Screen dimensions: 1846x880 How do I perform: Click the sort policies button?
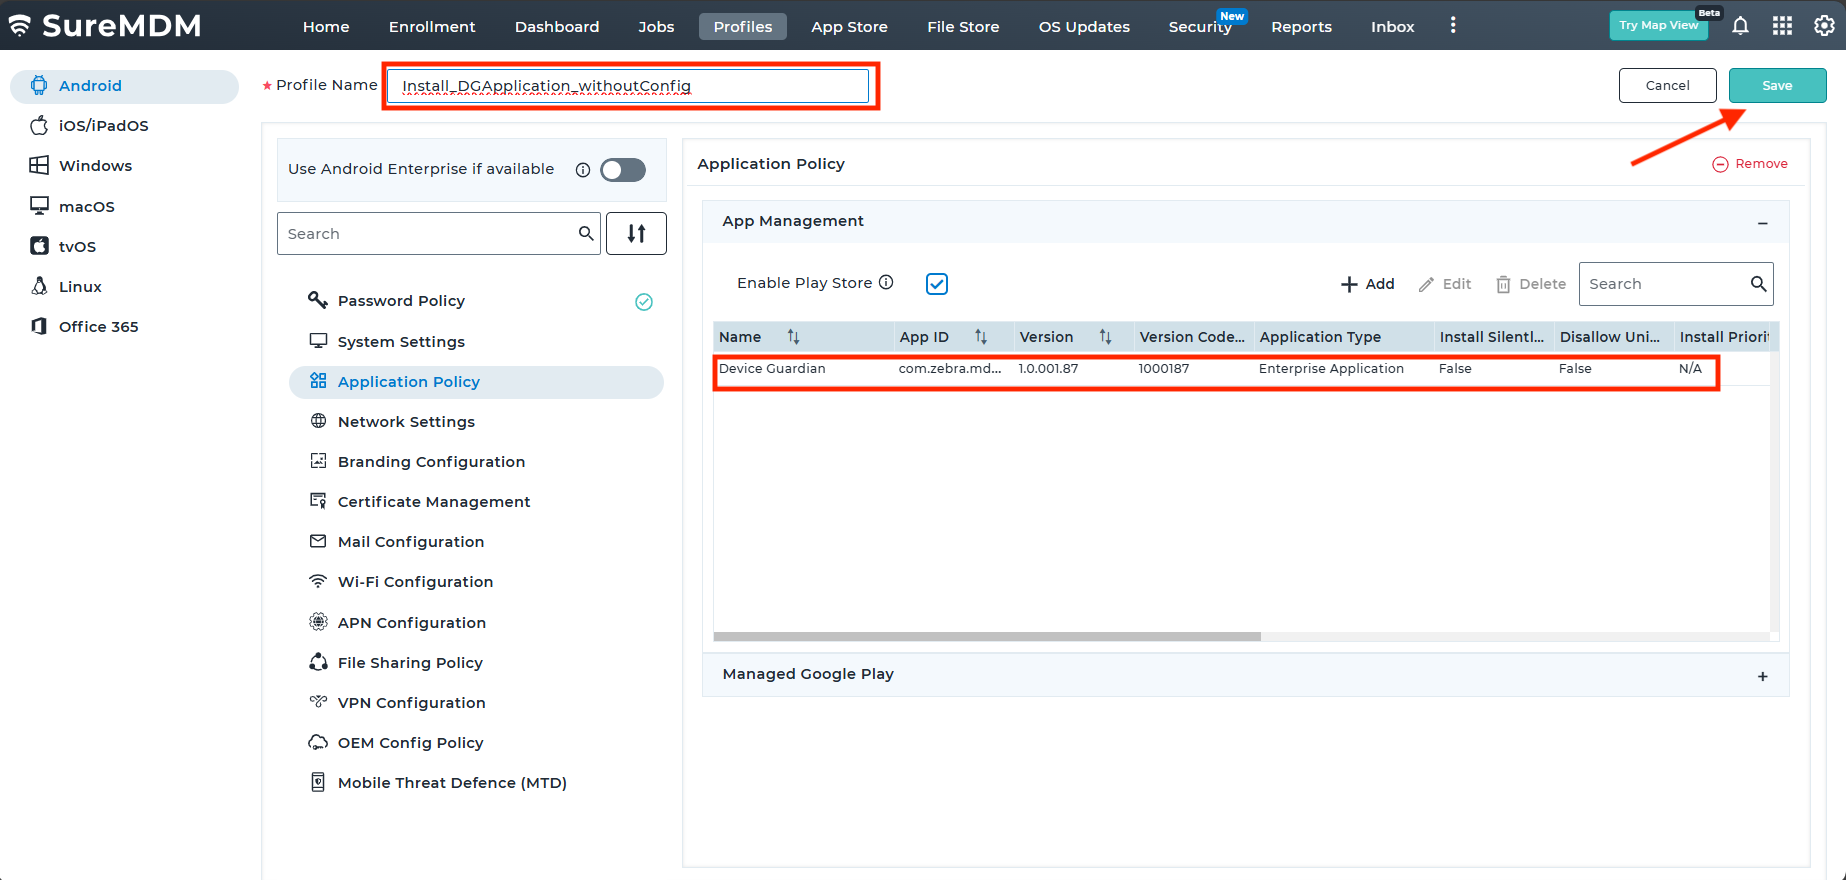pos(636,233)
